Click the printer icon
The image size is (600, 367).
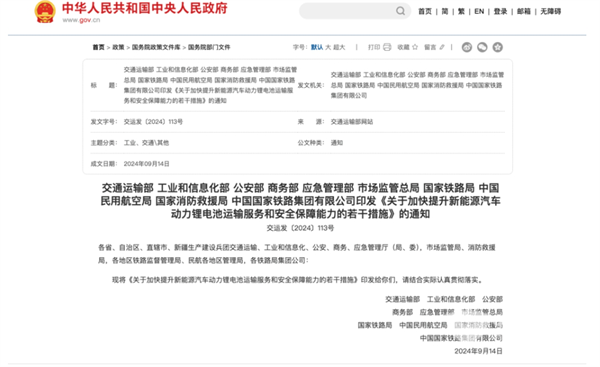click(387, 47)
